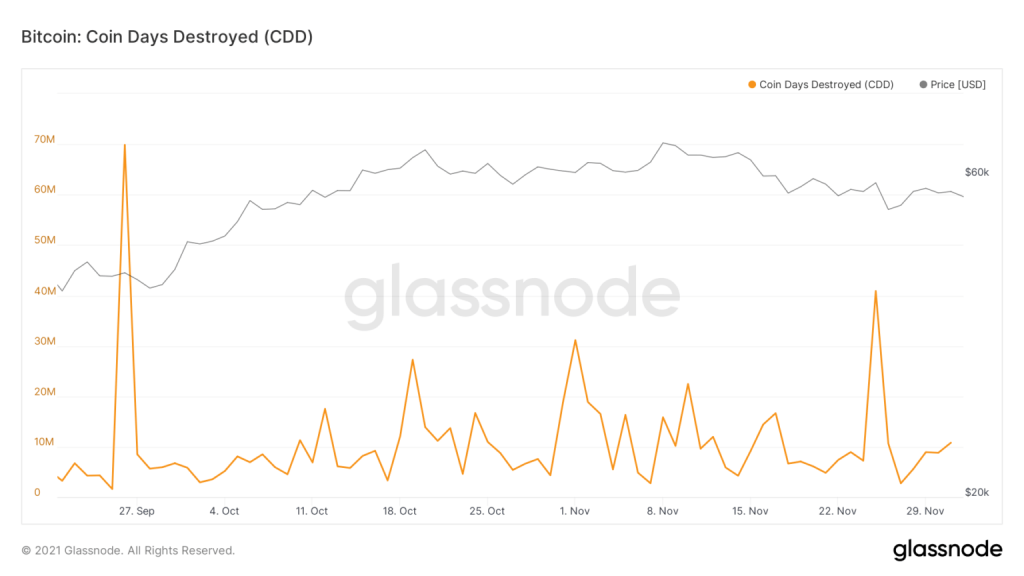Select the 1. Nov date label
This screenshot has width=1024, height=576.
click(576, 511)
